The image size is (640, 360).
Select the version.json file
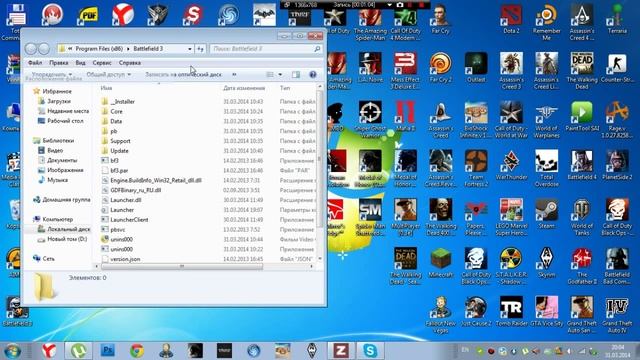(125, 259)
